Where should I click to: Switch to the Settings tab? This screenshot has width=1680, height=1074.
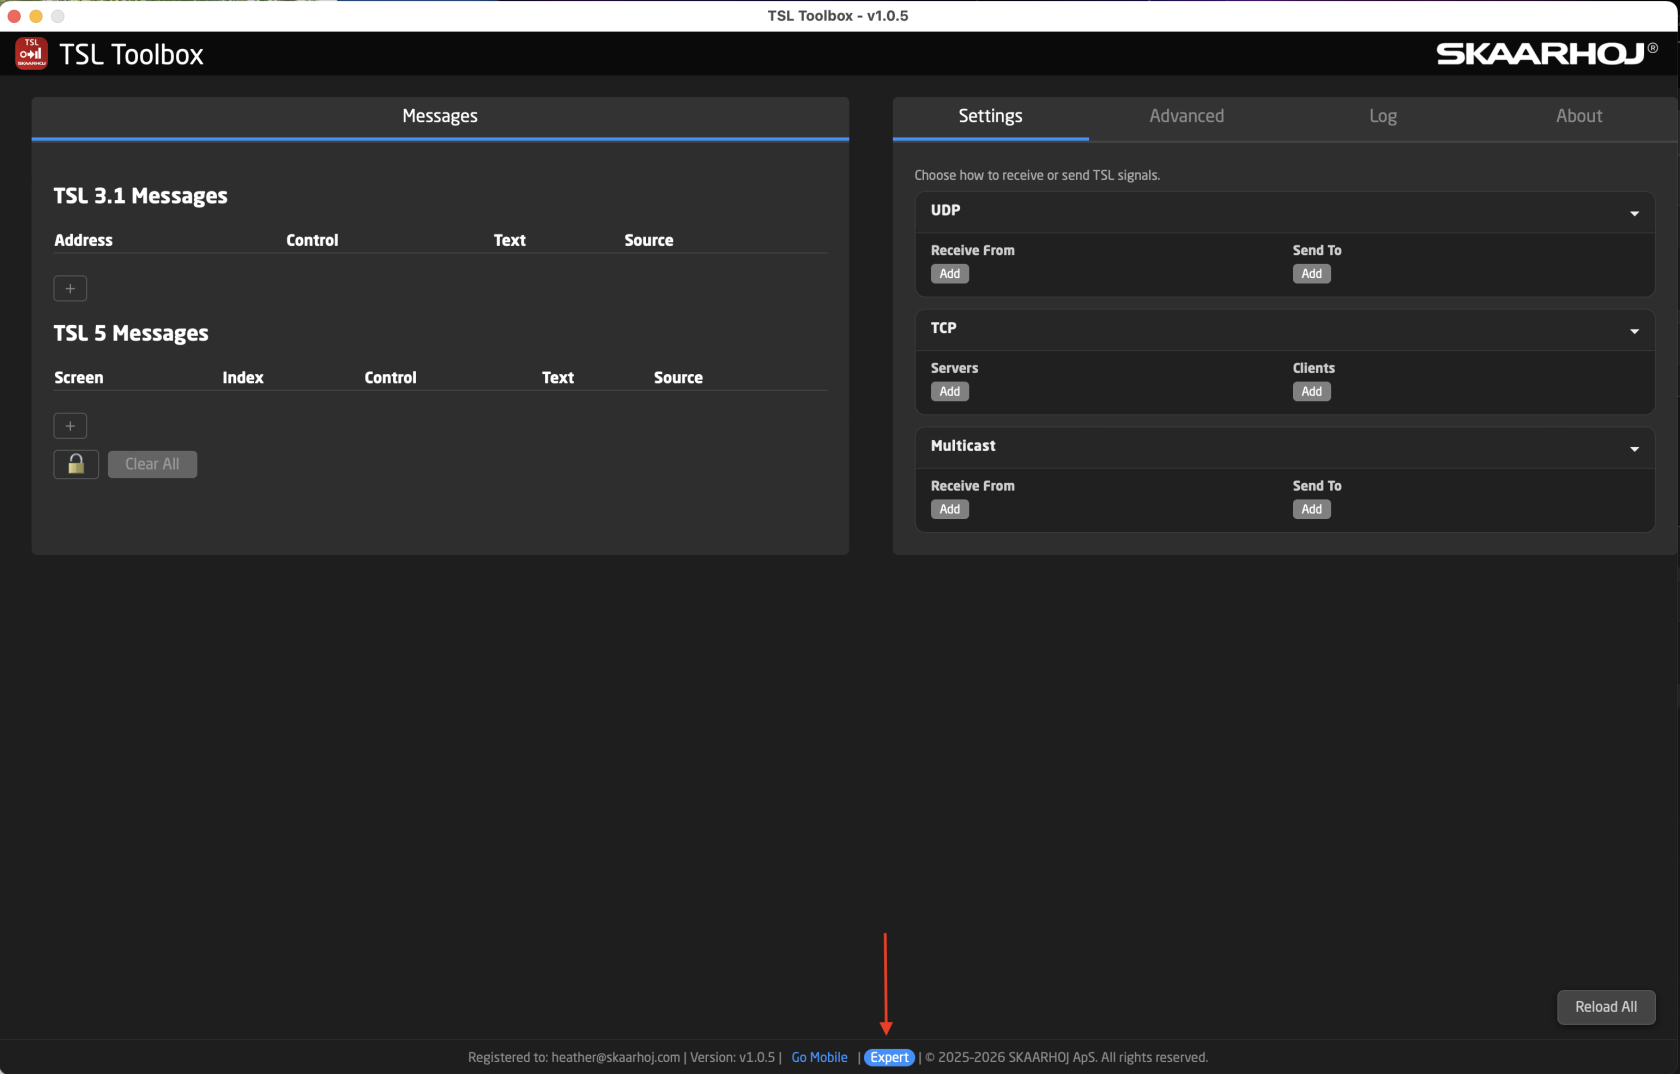point(990,116)
